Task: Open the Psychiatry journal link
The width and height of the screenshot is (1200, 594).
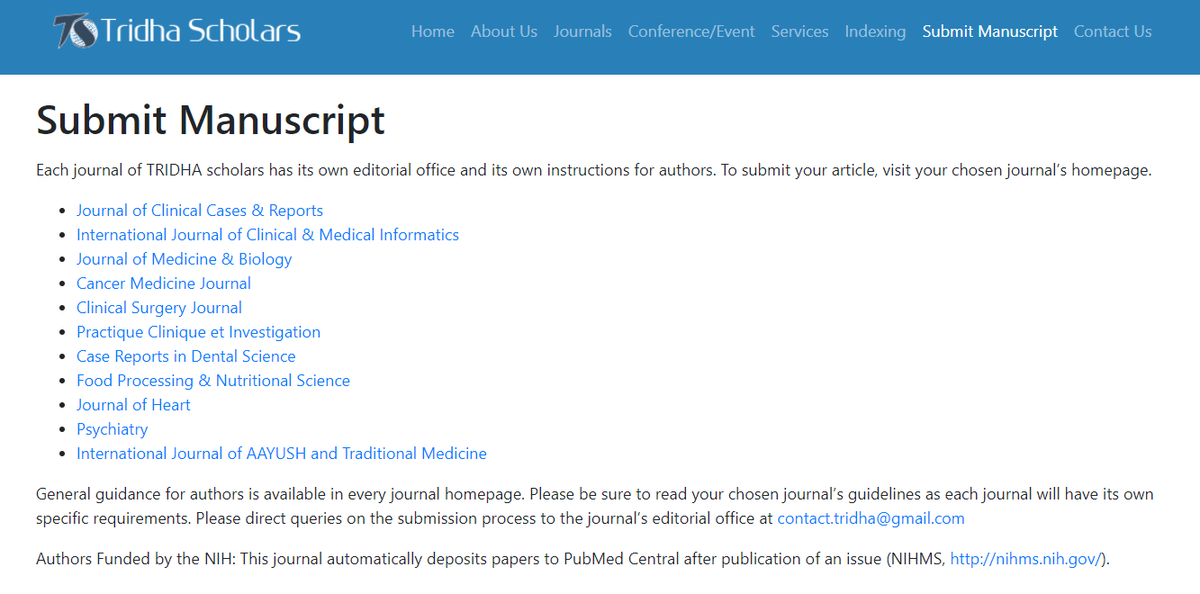Action: pyautogui.click(x=112, y=429)
